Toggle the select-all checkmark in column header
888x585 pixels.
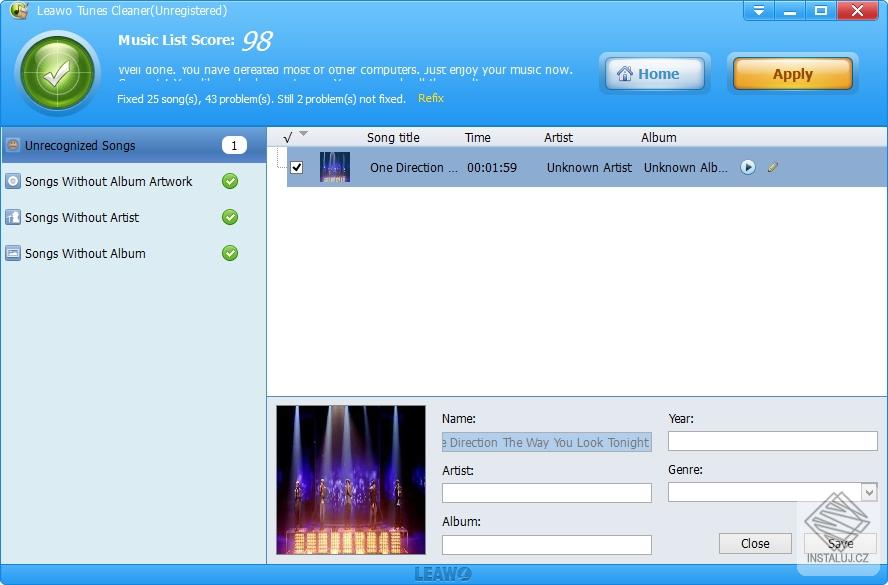click(x=288, y=137)
